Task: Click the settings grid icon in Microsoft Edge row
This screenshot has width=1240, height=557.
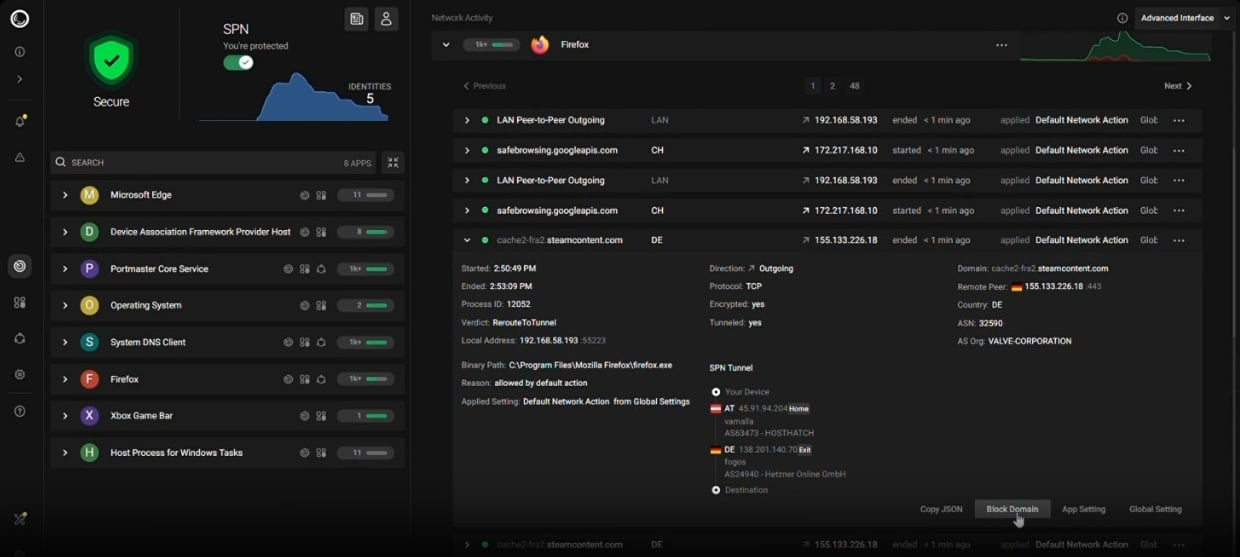Action: tap(321, 195)
